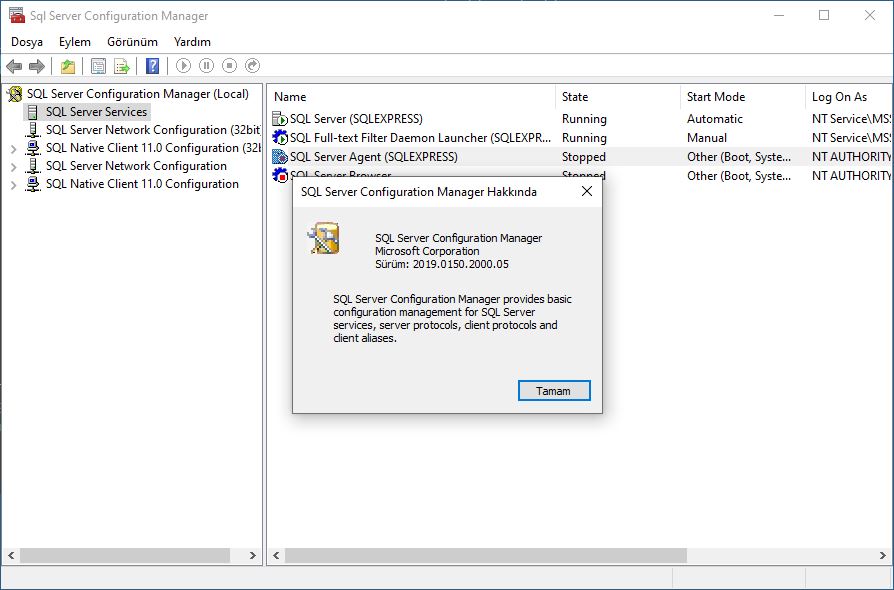This screenshot has width=894, height=590.
Task: Expand SQL Native Client 11.0 Configuration (32bit) node
Action: [13, 149]
